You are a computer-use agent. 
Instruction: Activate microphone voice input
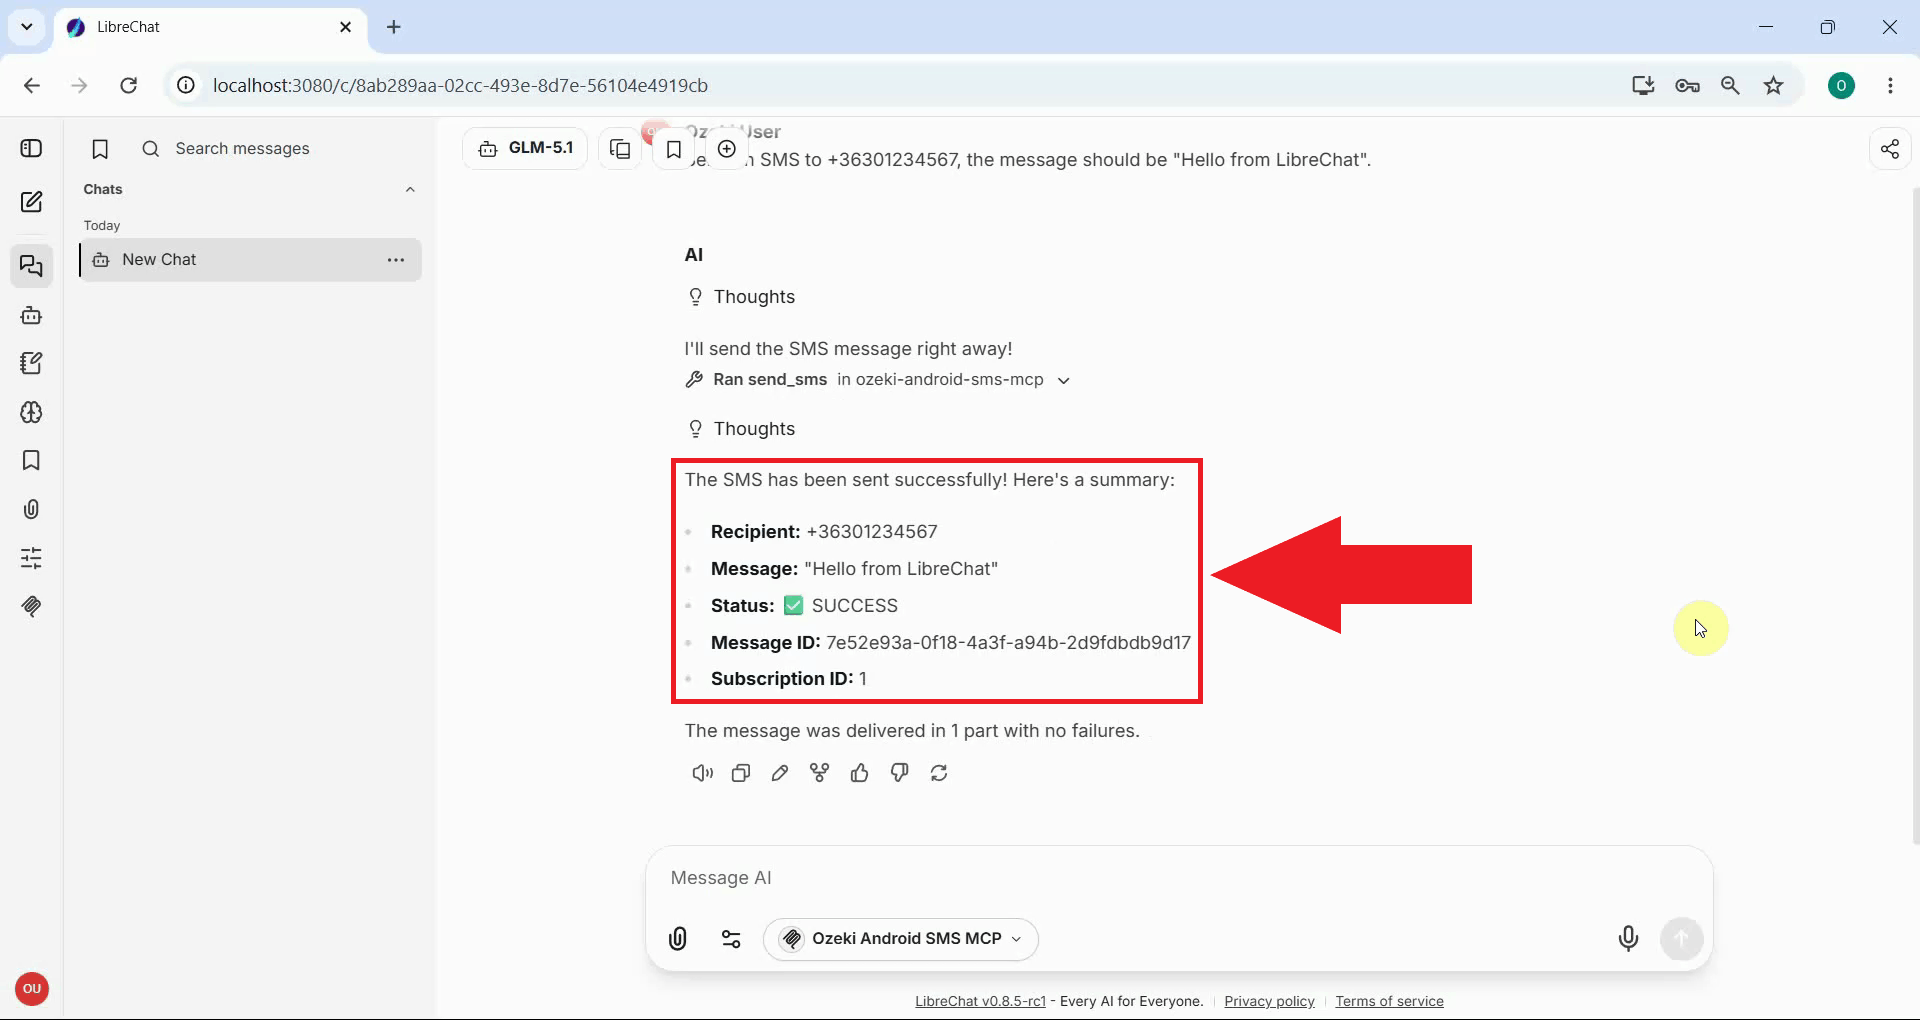[x=1628, y=939]
